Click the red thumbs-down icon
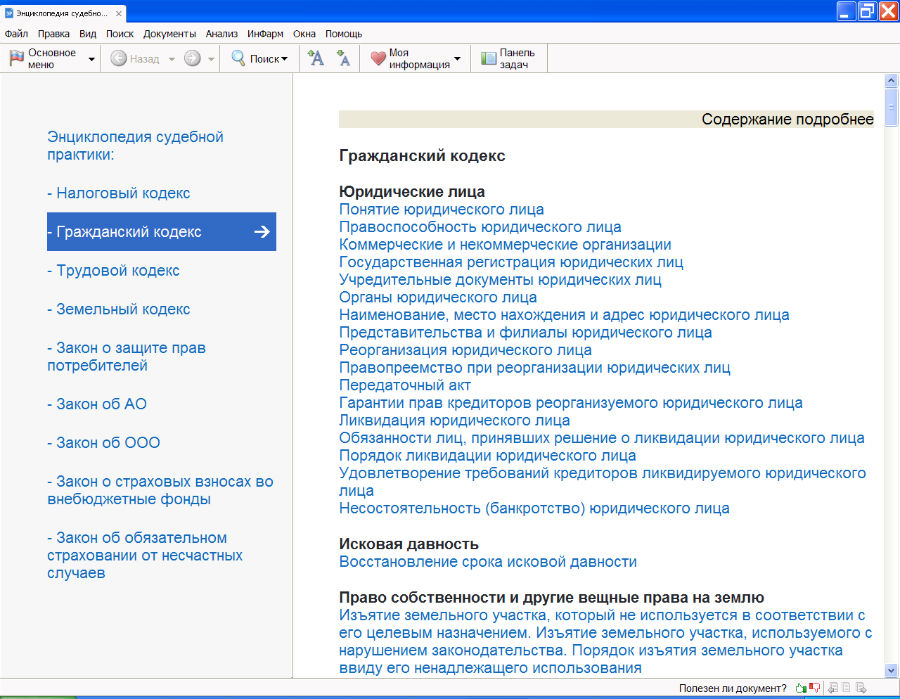Viewport: 900px width, 699px height. [815, 688]
